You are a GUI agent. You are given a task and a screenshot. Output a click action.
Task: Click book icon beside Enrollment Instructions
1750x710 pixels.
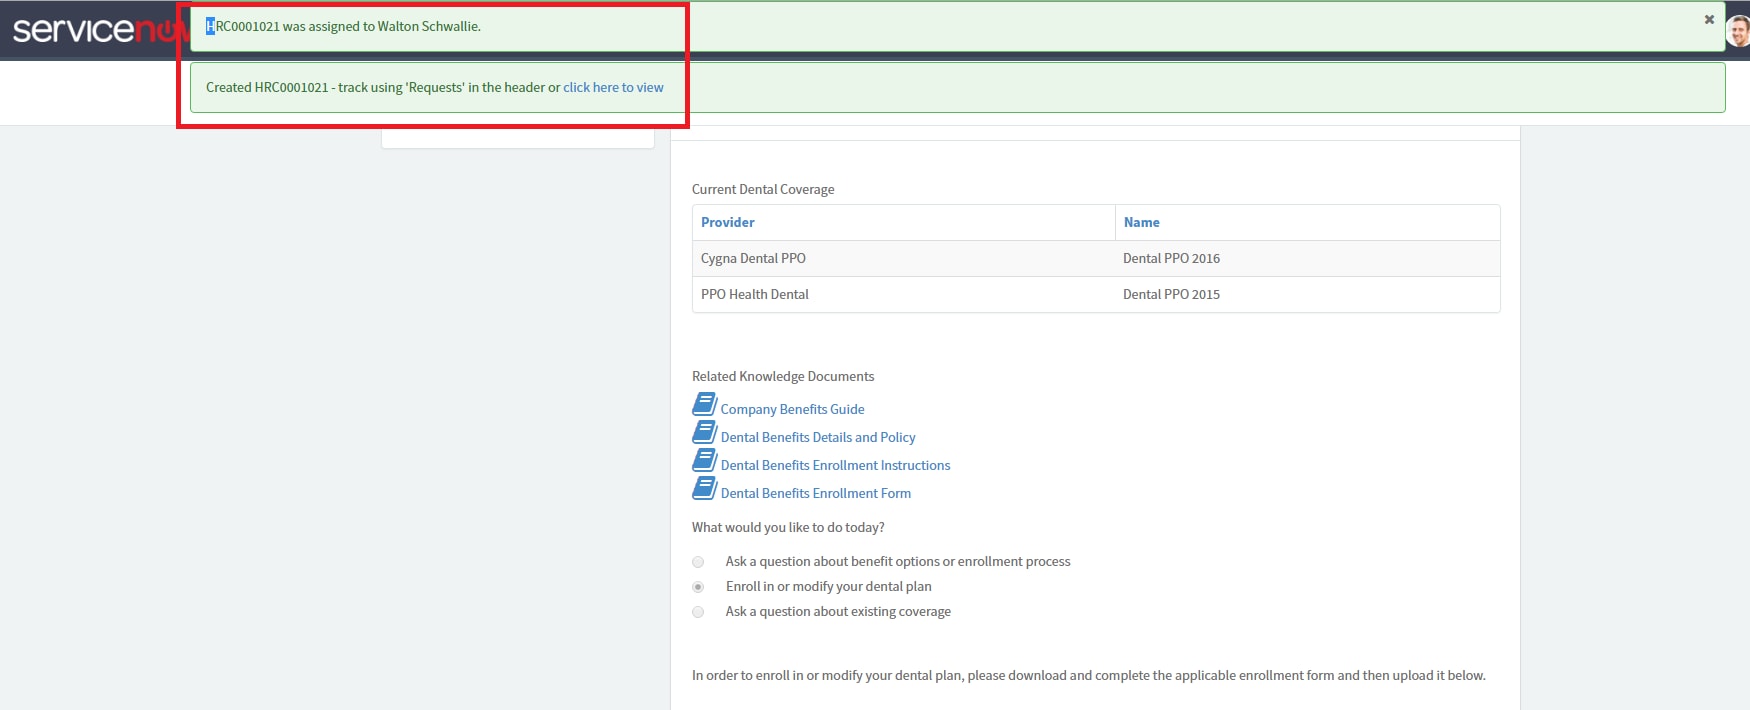[x=704, y=460]
